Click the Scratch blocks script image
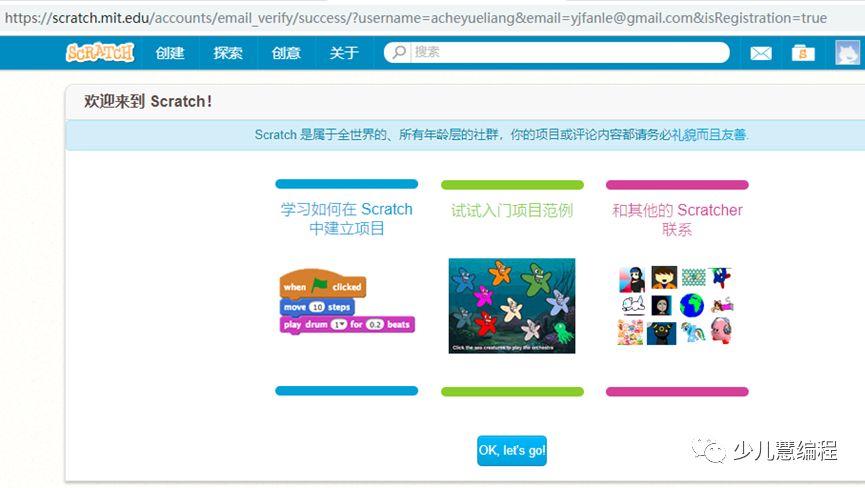This screenshot has width=865, height=488. 347,301
